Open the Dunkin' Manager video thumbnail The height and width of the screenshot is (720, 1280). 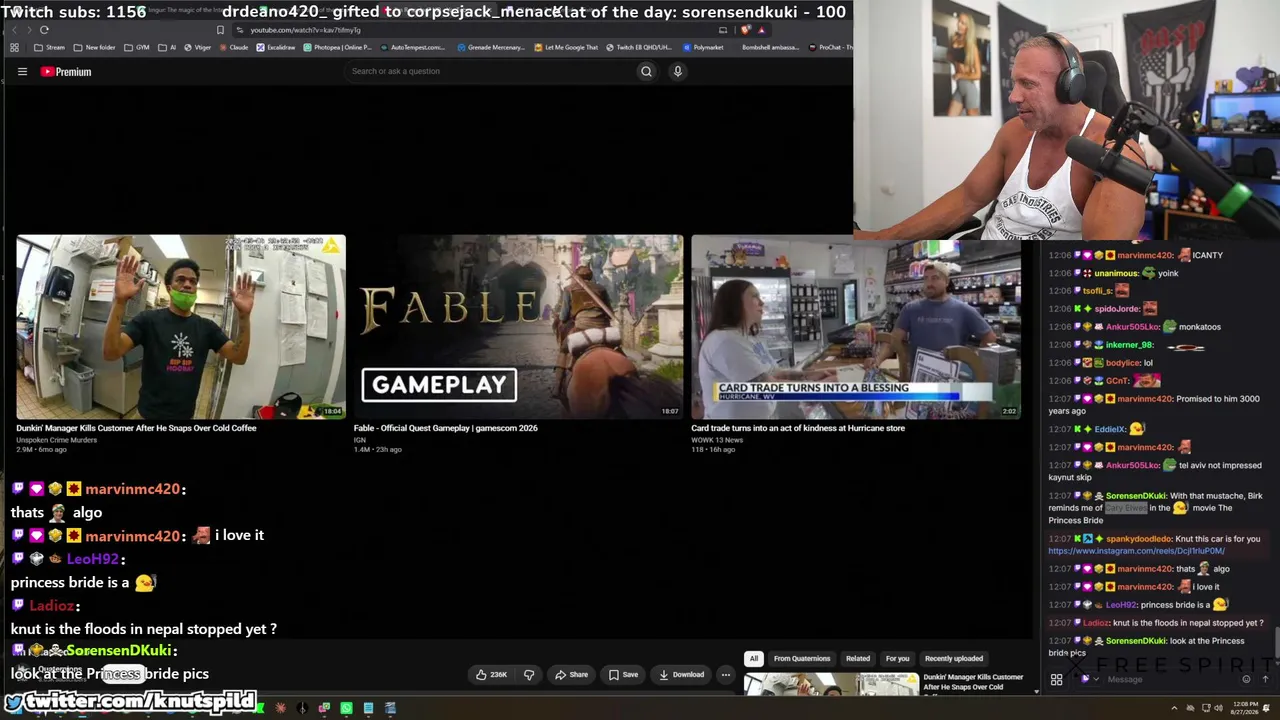[181, 327]
